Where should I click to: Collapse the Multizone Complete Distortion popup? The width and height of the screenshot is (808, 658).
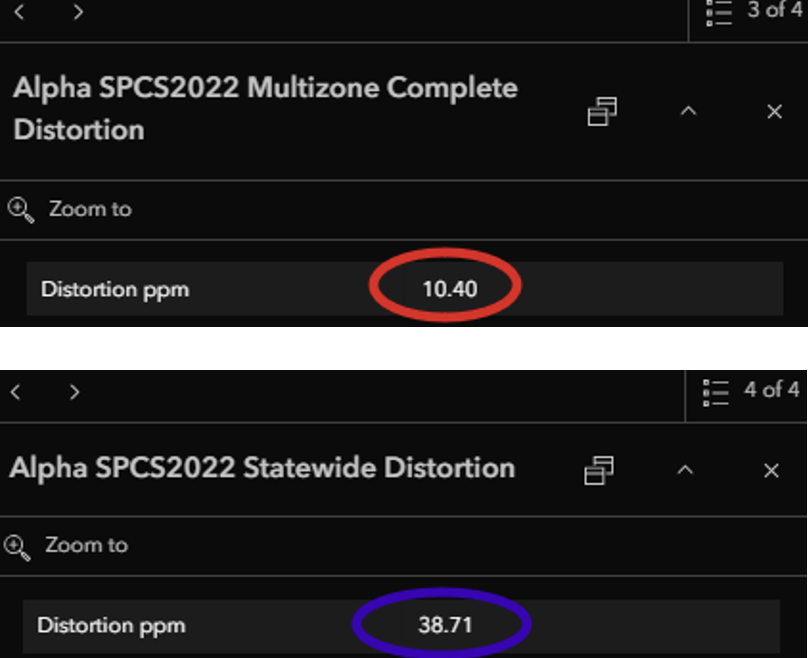pos(688,112)
